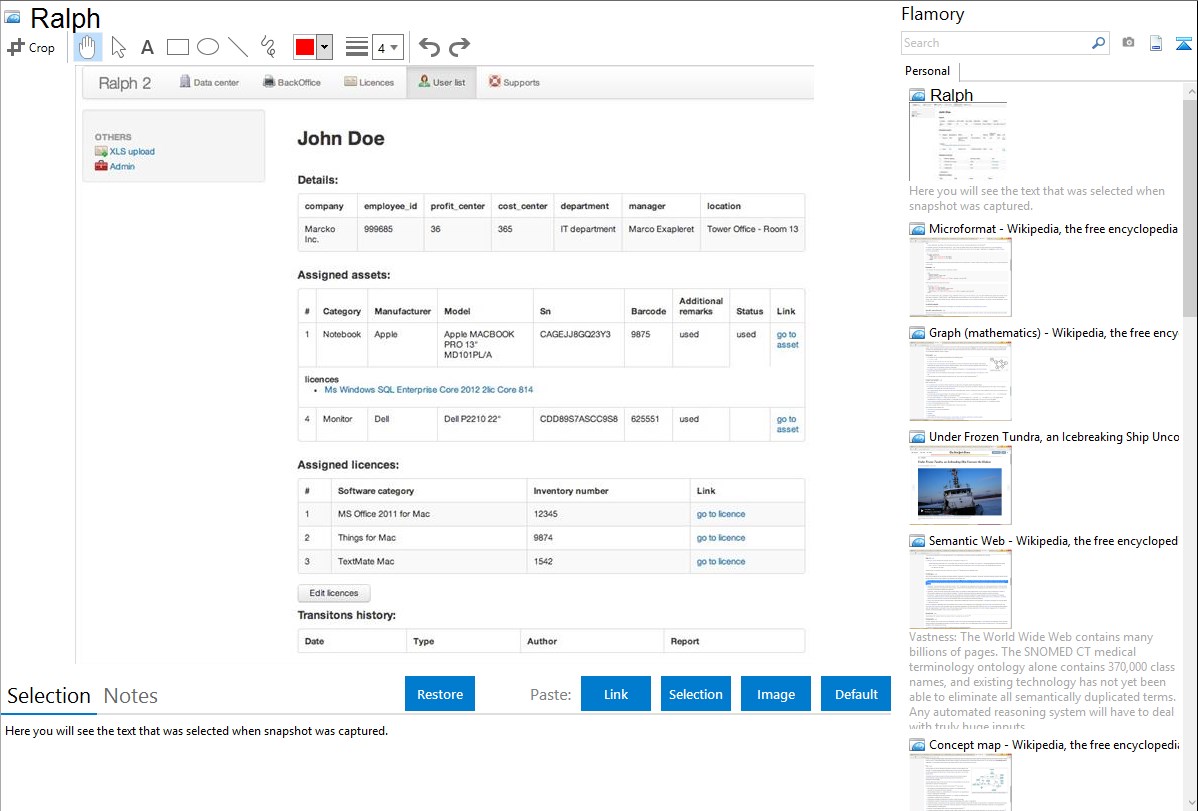Expand the line width dropdown
The height and width of the screenshot is (811, 1198).
394,47
